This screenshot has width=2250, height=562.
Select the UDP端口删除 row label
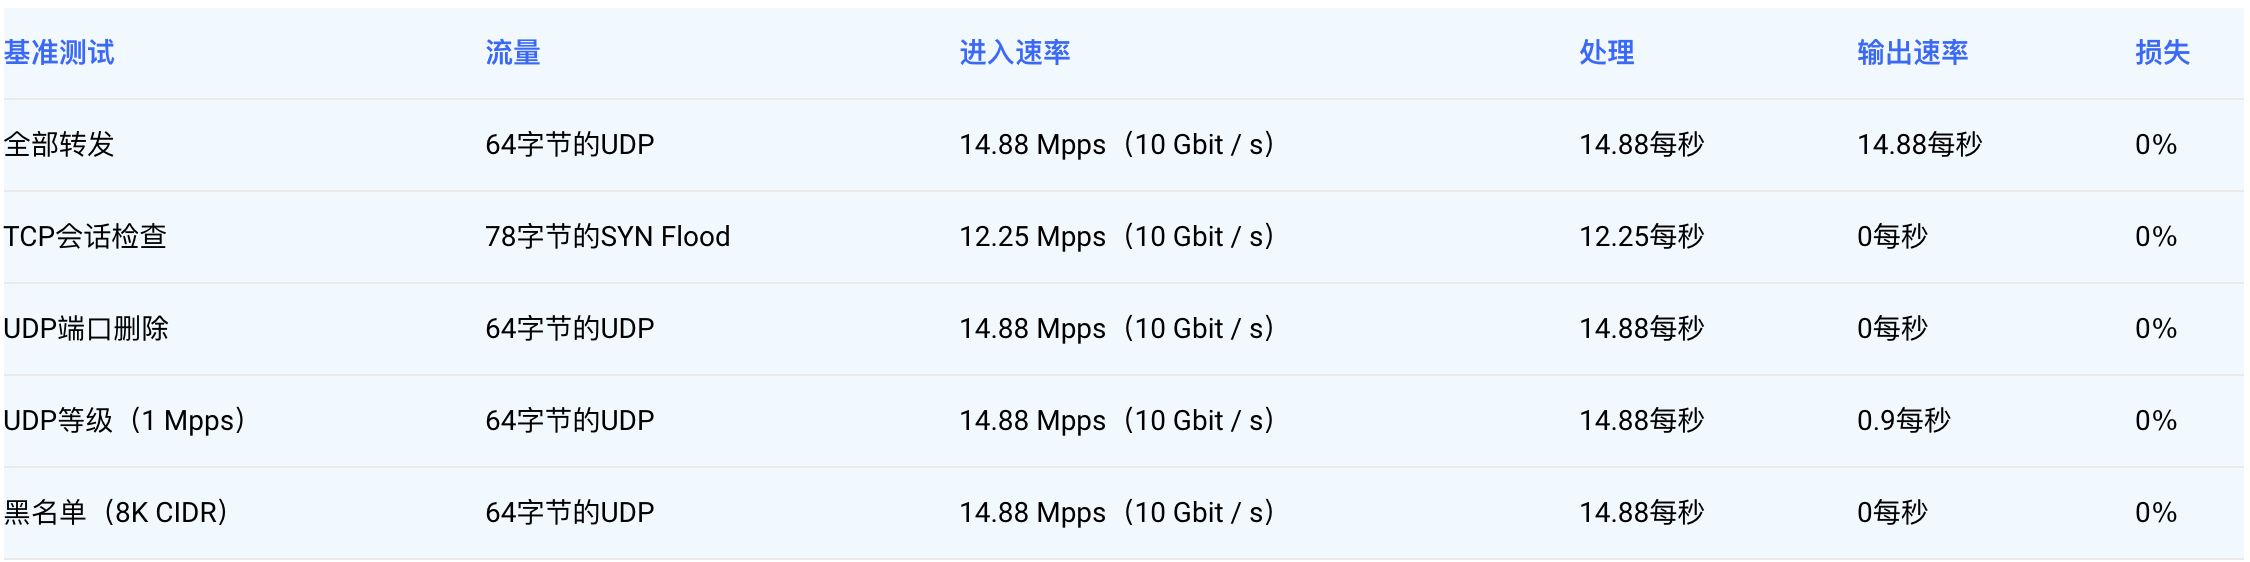tap(86, 328)
